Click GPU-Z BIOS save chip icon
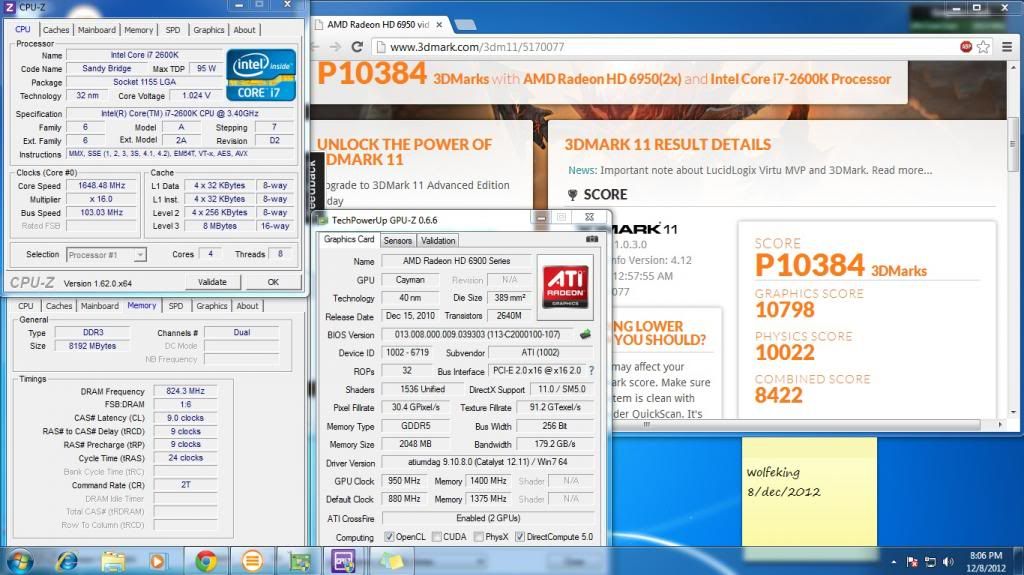Image resolution: width=1024 pixels, height=575 pixels. tap(585, 334)
